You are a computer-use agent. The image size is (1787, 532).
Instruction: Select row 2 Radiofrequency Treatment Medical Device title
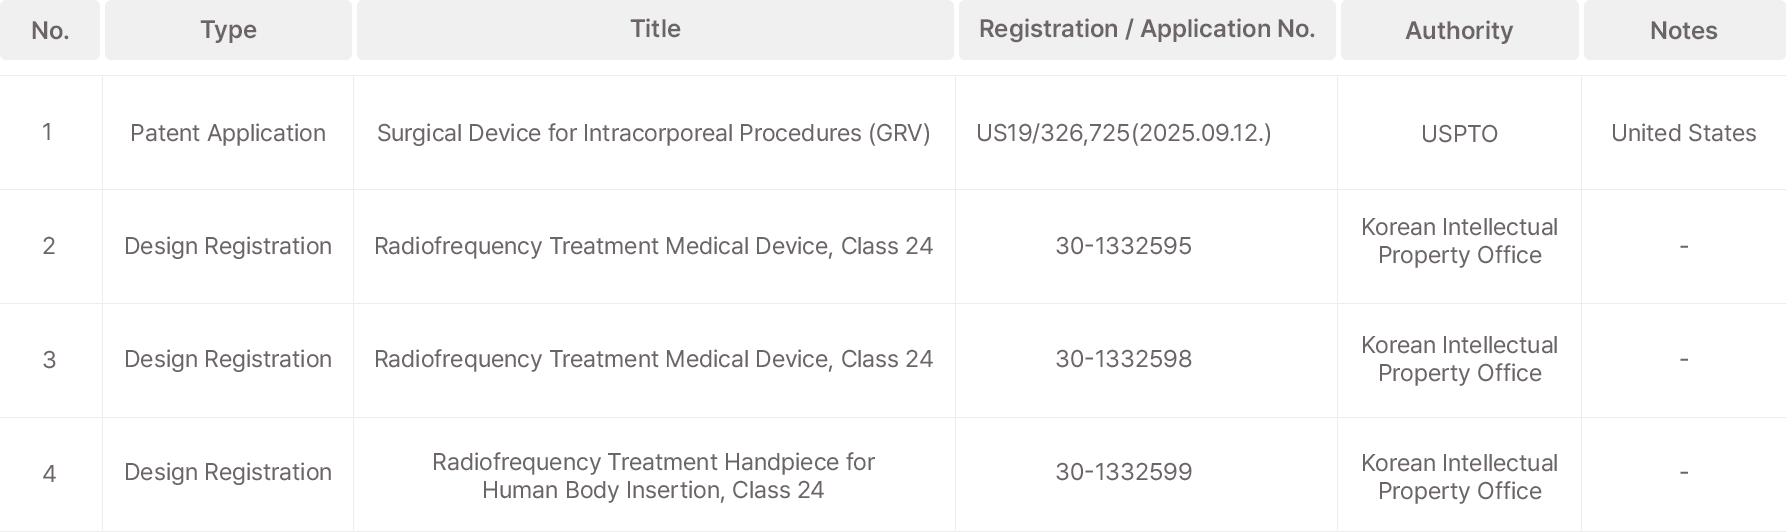(654, 246)
